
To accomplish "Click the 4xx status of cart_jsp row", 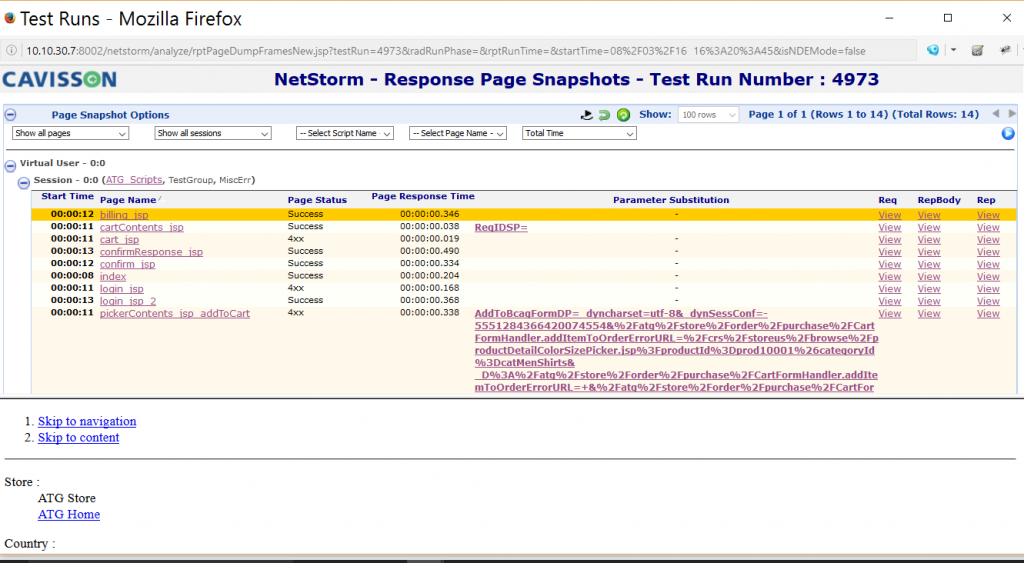I will pos(296,239).
